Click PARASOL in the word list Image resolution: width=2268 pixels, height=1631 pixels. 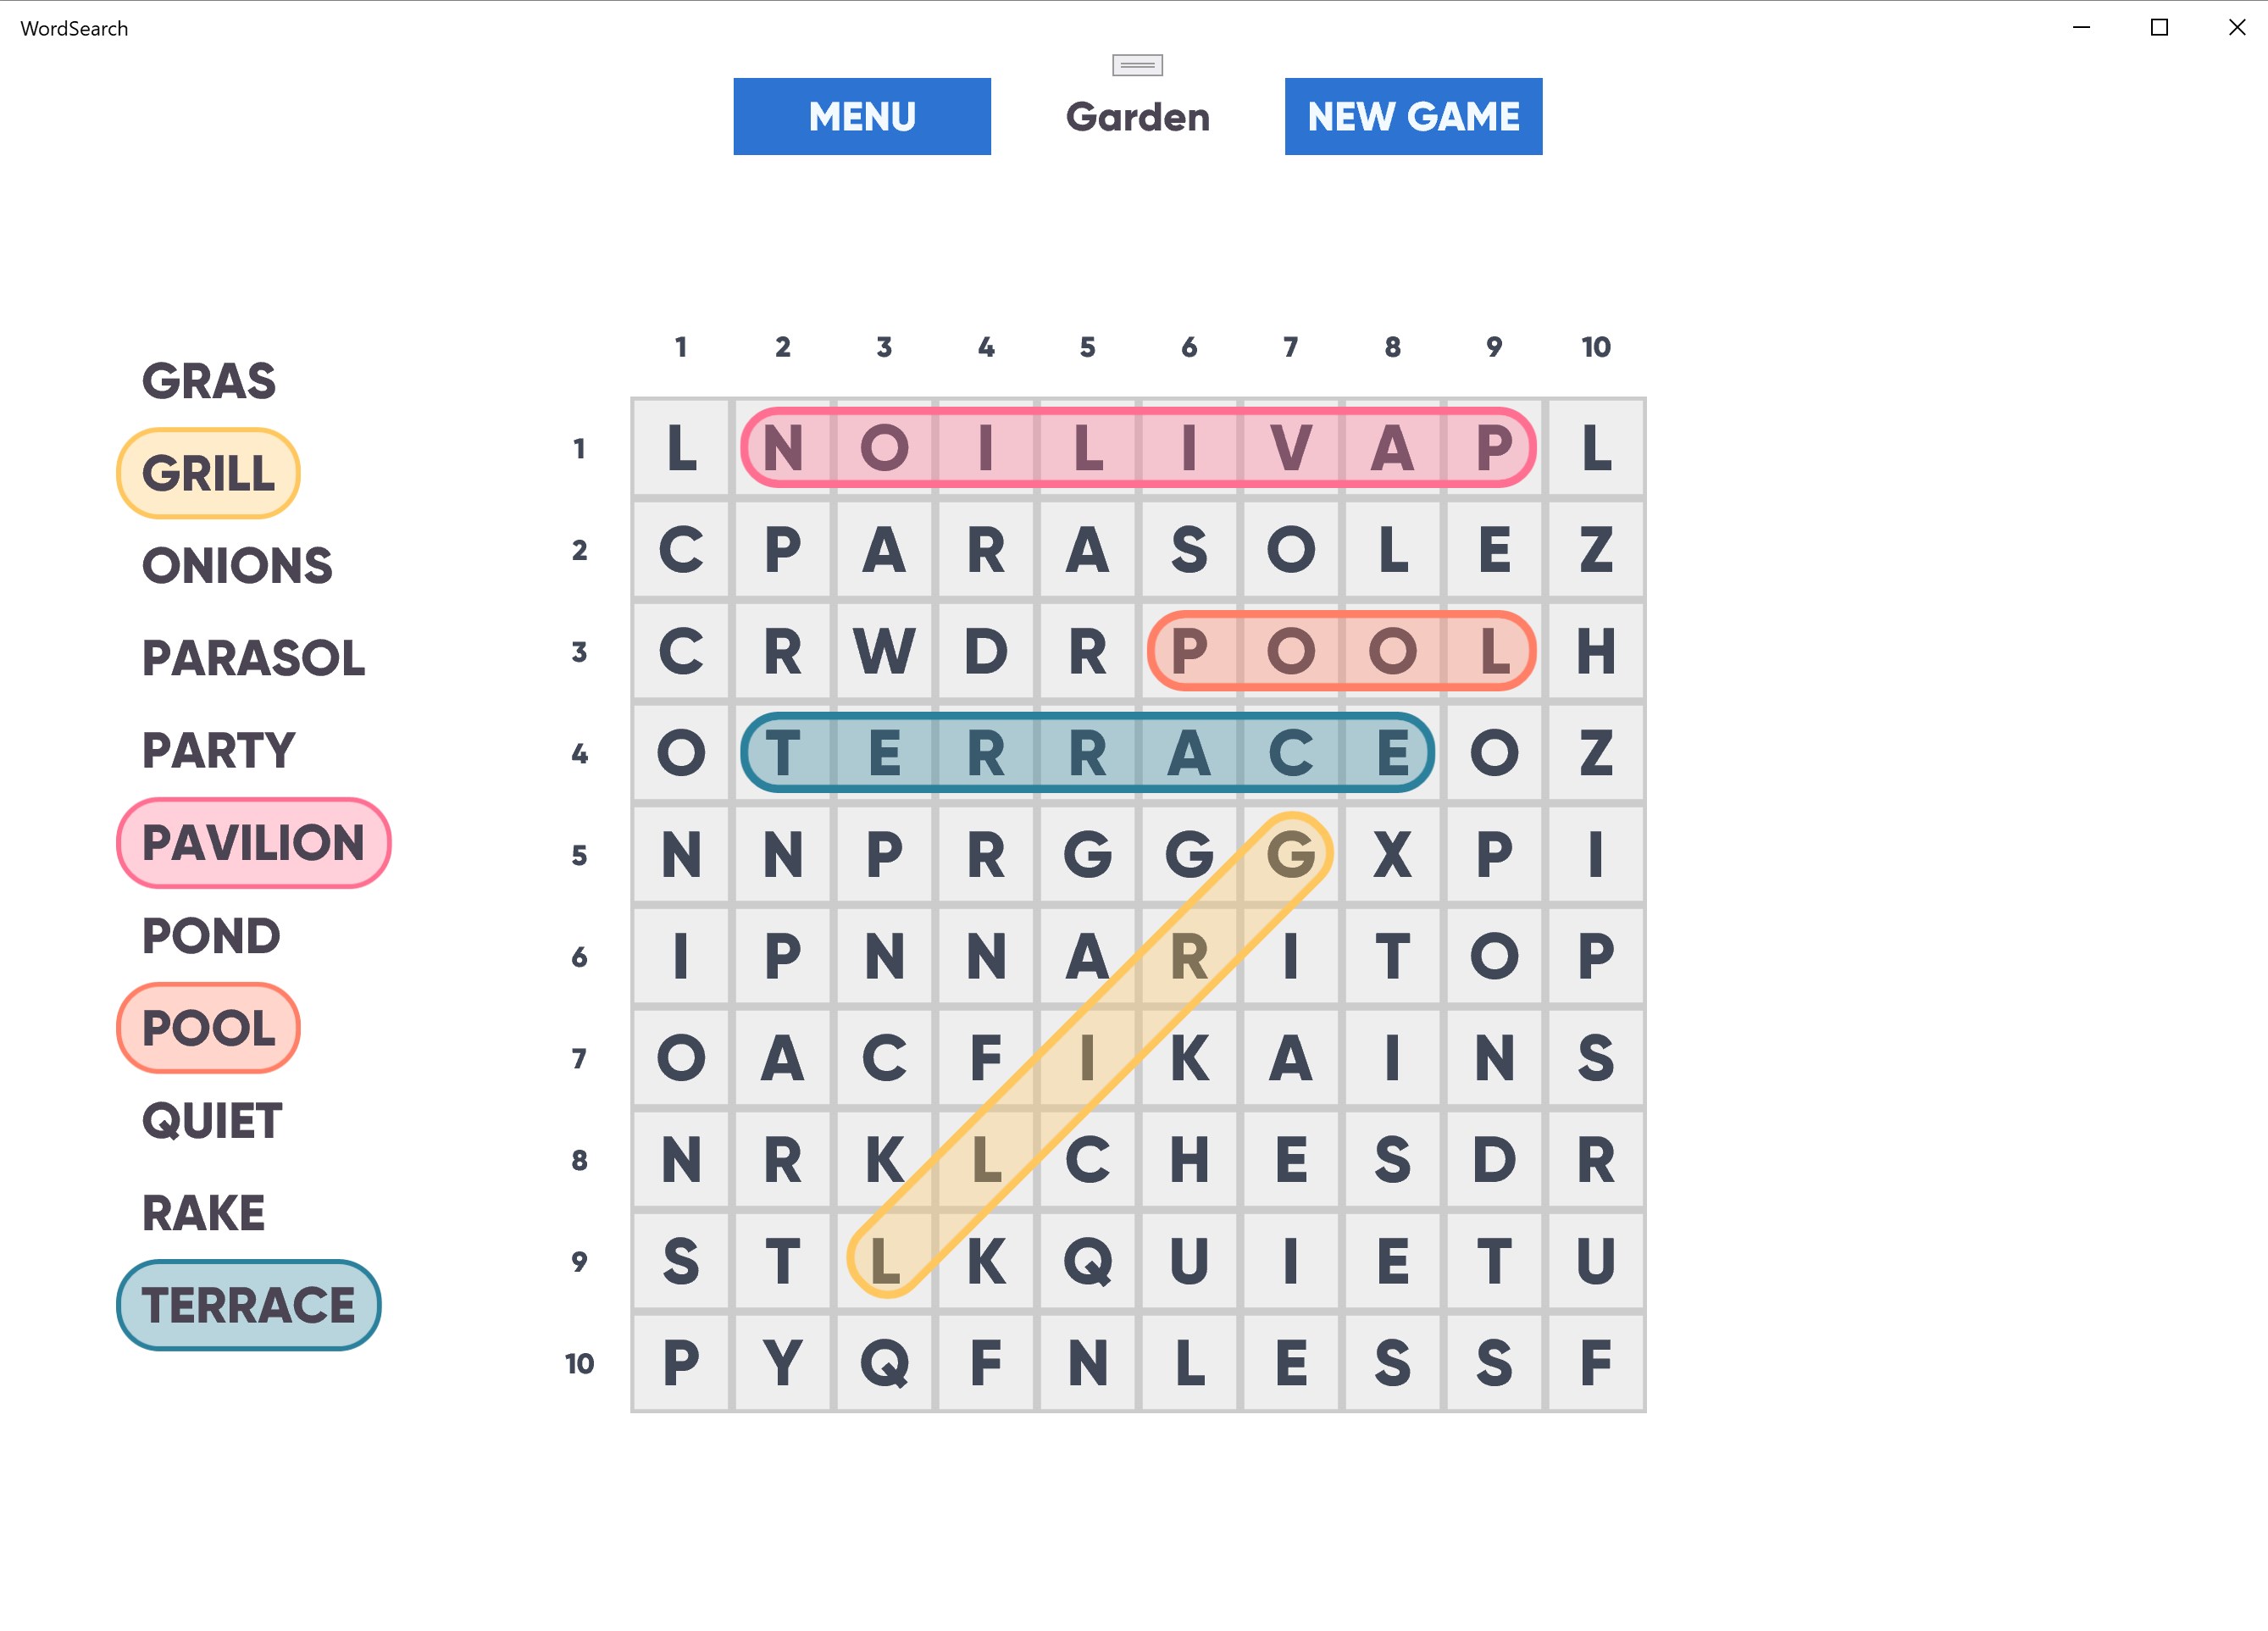pos(253,658)
